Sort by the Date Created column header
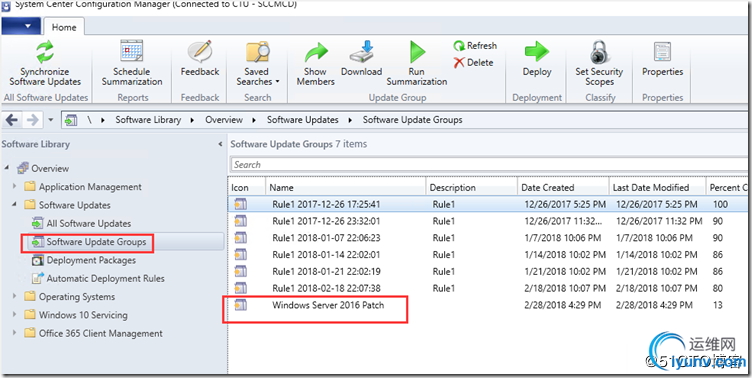The width and height of the screenshot is (752, 378). tap(563, 188)
